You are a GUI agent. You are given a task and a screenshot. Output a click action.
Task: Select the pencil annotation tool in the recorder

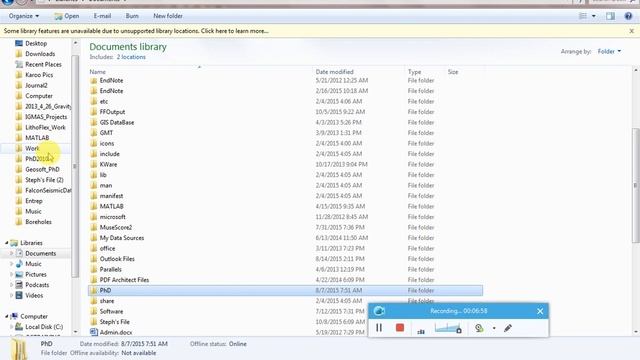(508, 328)
